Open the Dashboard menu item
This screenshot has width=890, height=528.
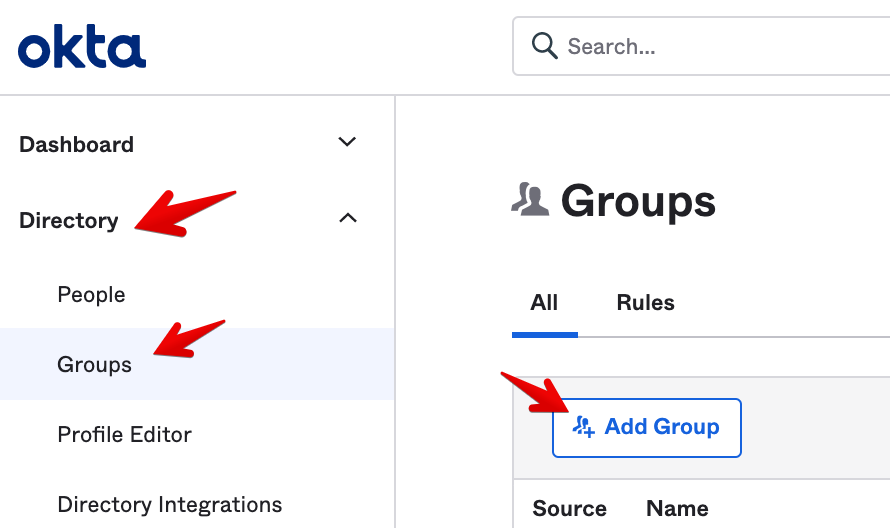pyautogui.click(x=76, y=144)
